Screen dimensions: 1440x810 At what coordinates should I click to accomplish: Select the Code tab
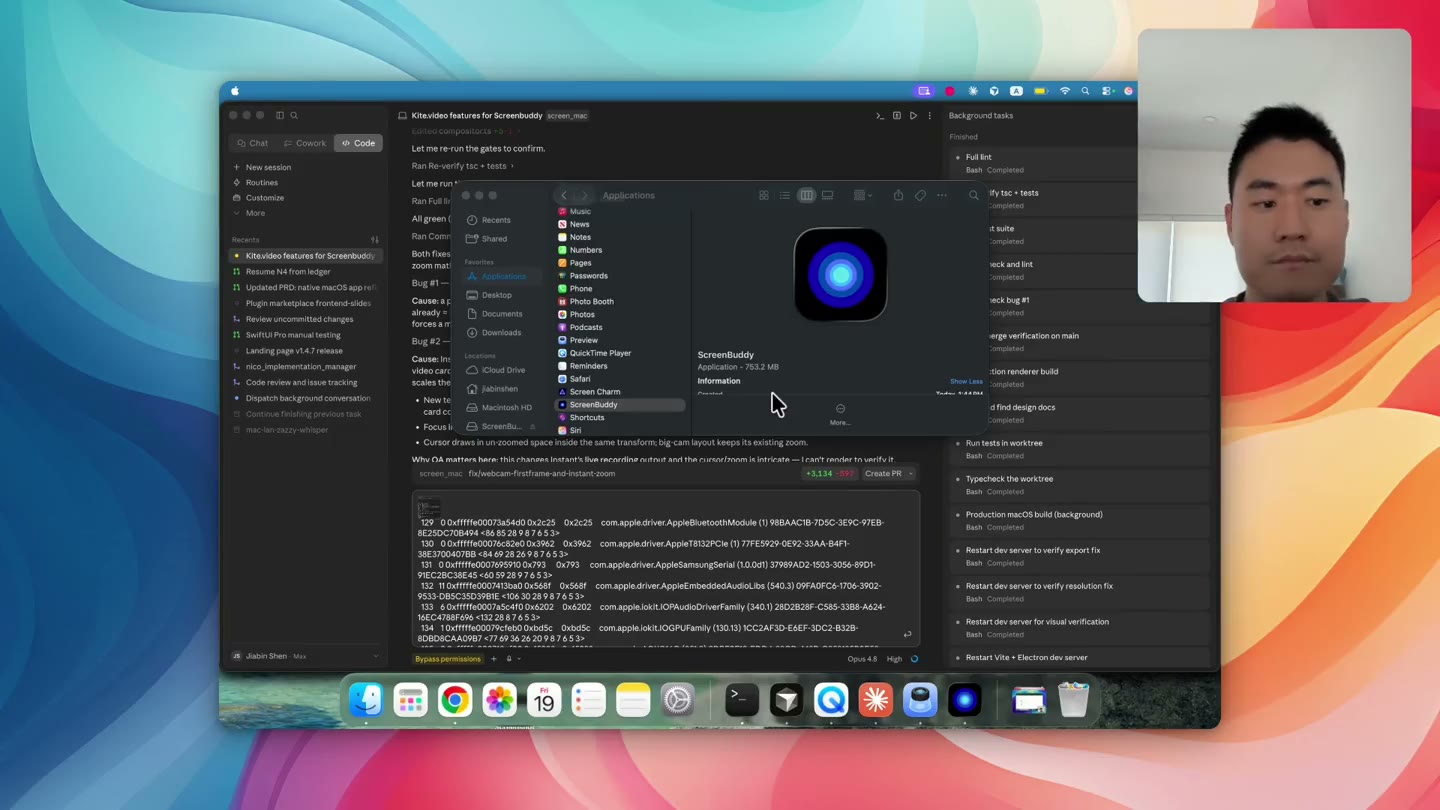(x=358, y=143)
